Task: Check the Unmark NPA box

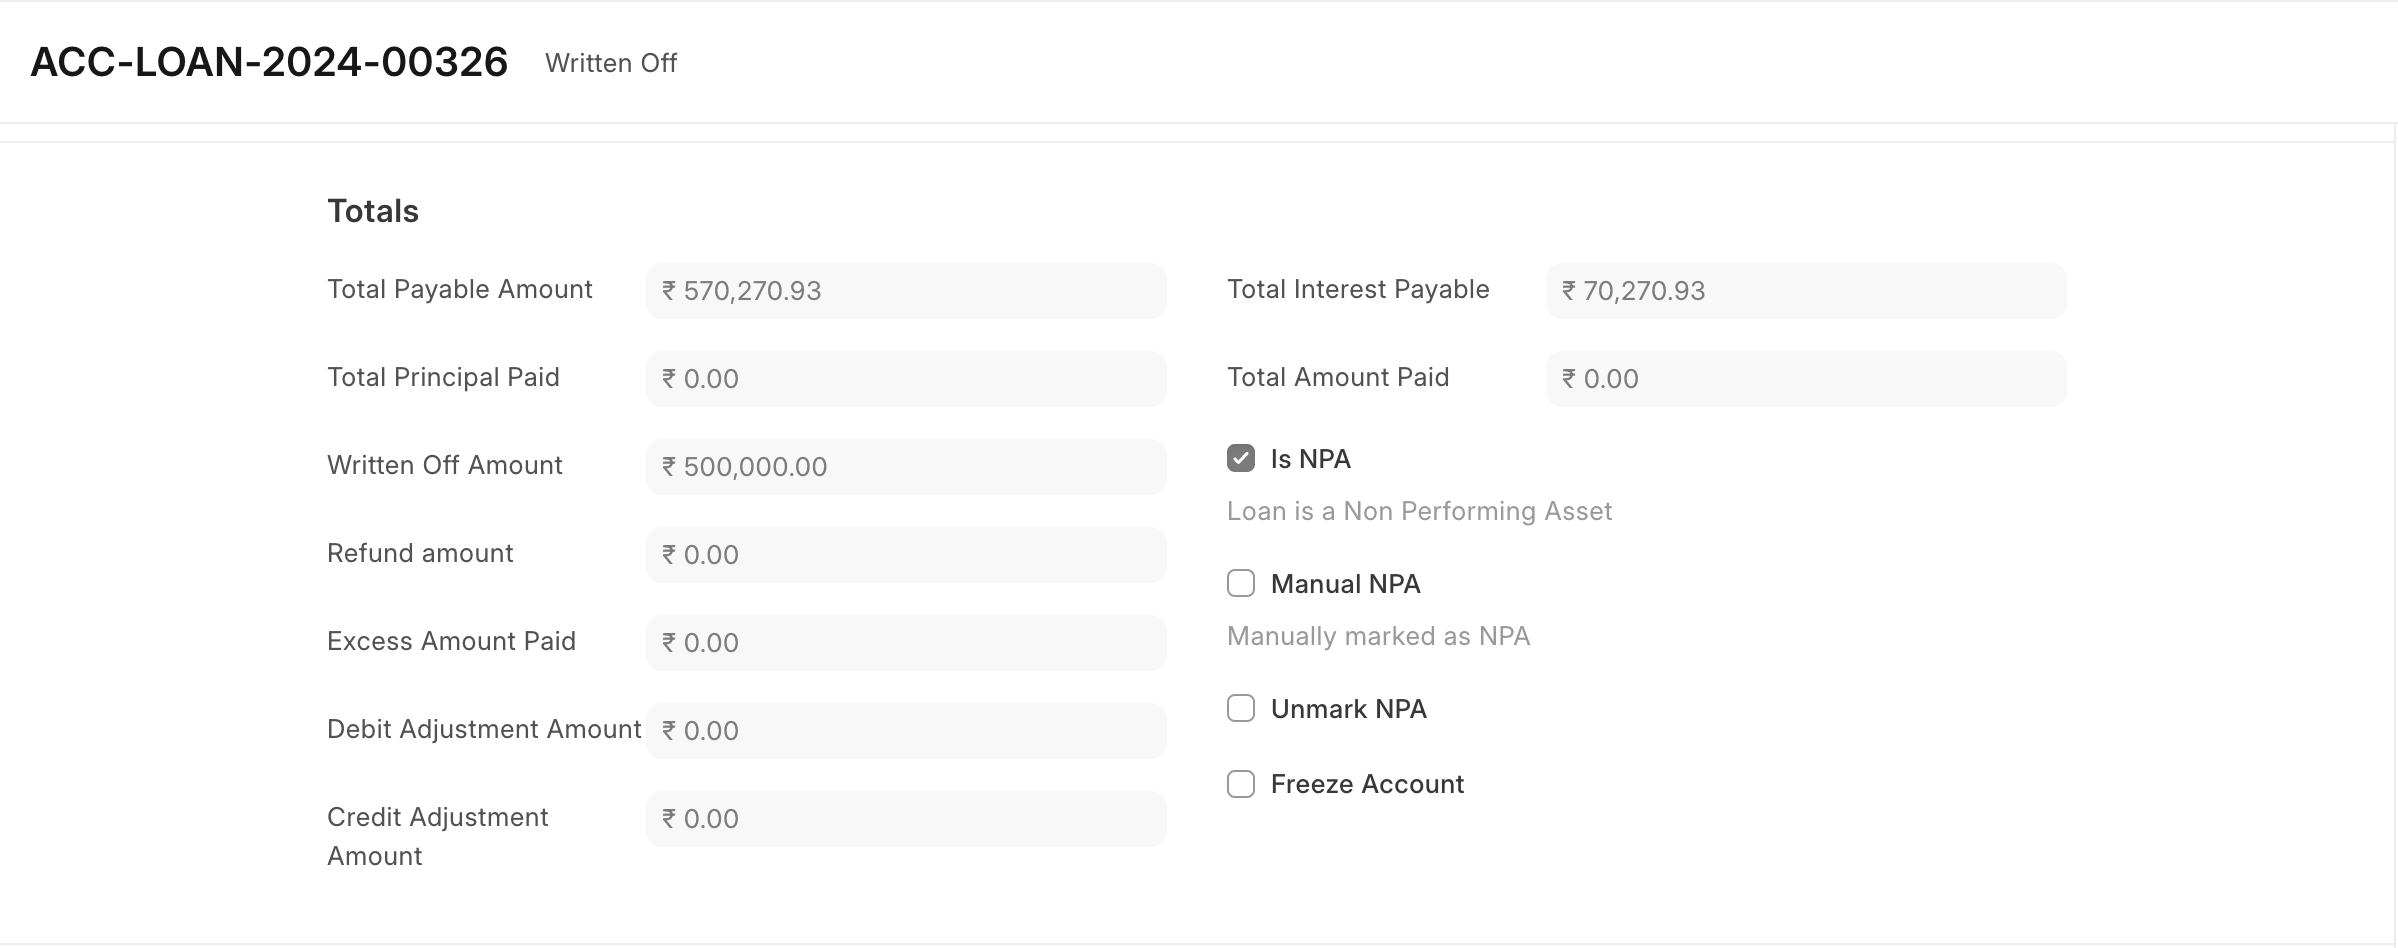Action: click(1240, 709)
